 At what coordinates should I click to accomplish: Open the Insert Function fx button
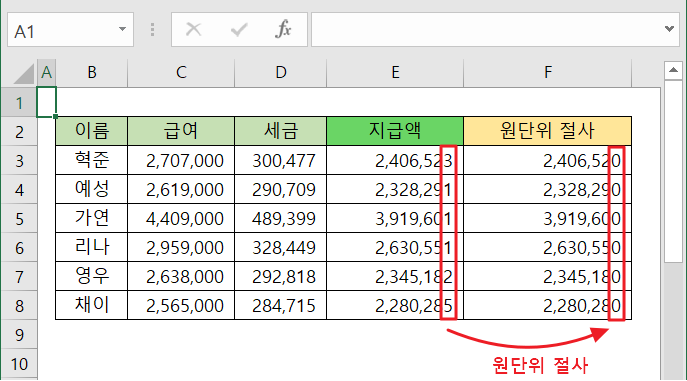[x=283, y=29]
